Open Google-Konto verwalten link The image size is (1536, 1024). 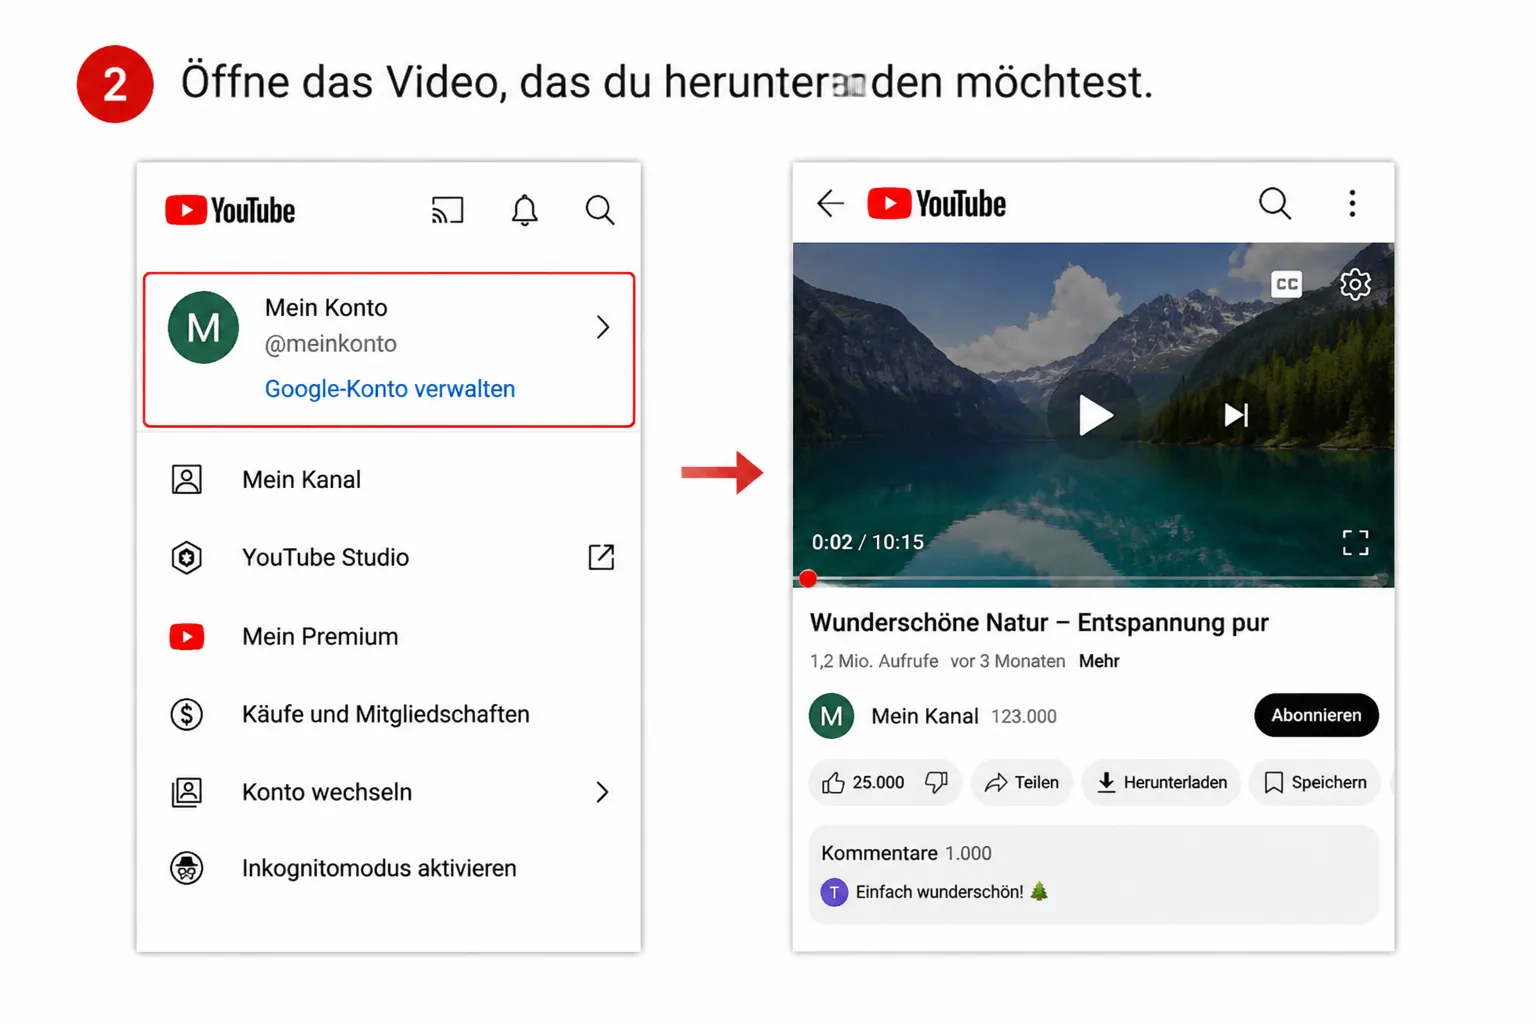pos(390,389)
